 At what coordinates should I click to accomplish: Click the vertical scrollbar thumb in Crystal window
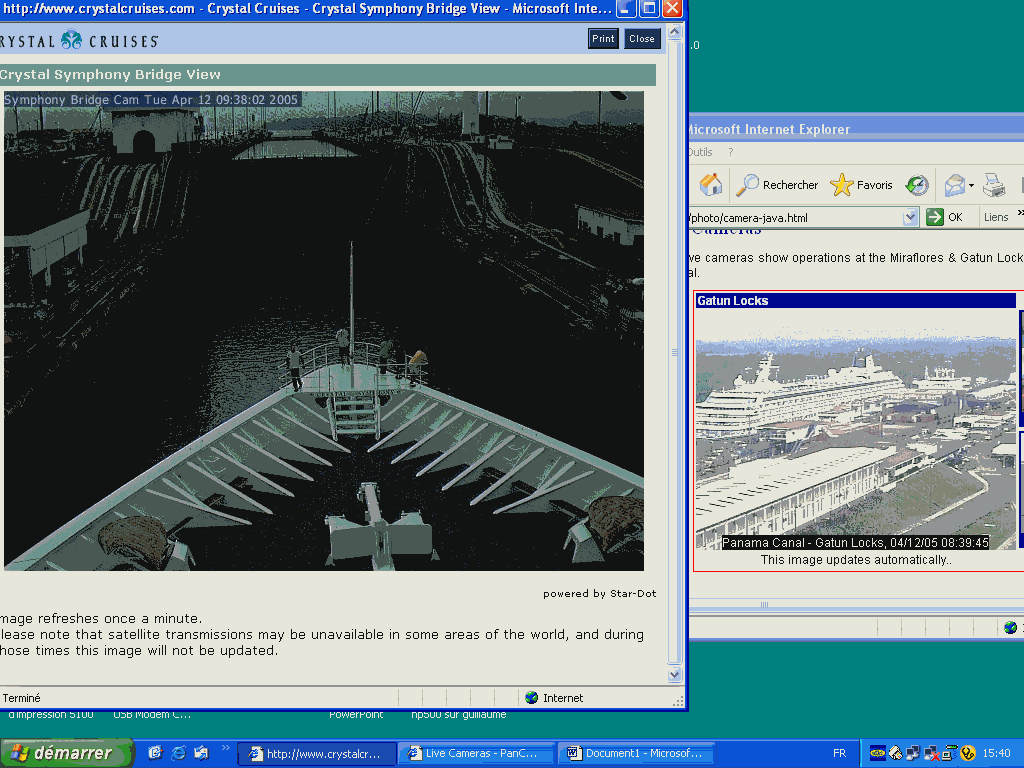click(675, 353)
